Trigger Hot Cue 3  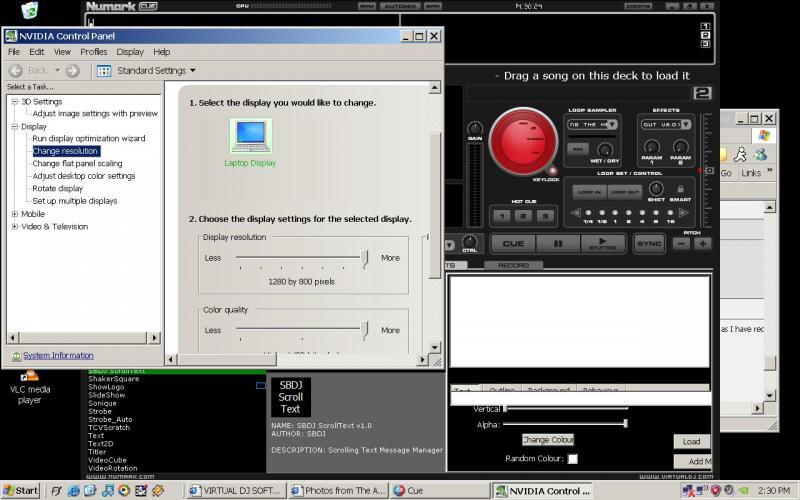coord(545,216)
